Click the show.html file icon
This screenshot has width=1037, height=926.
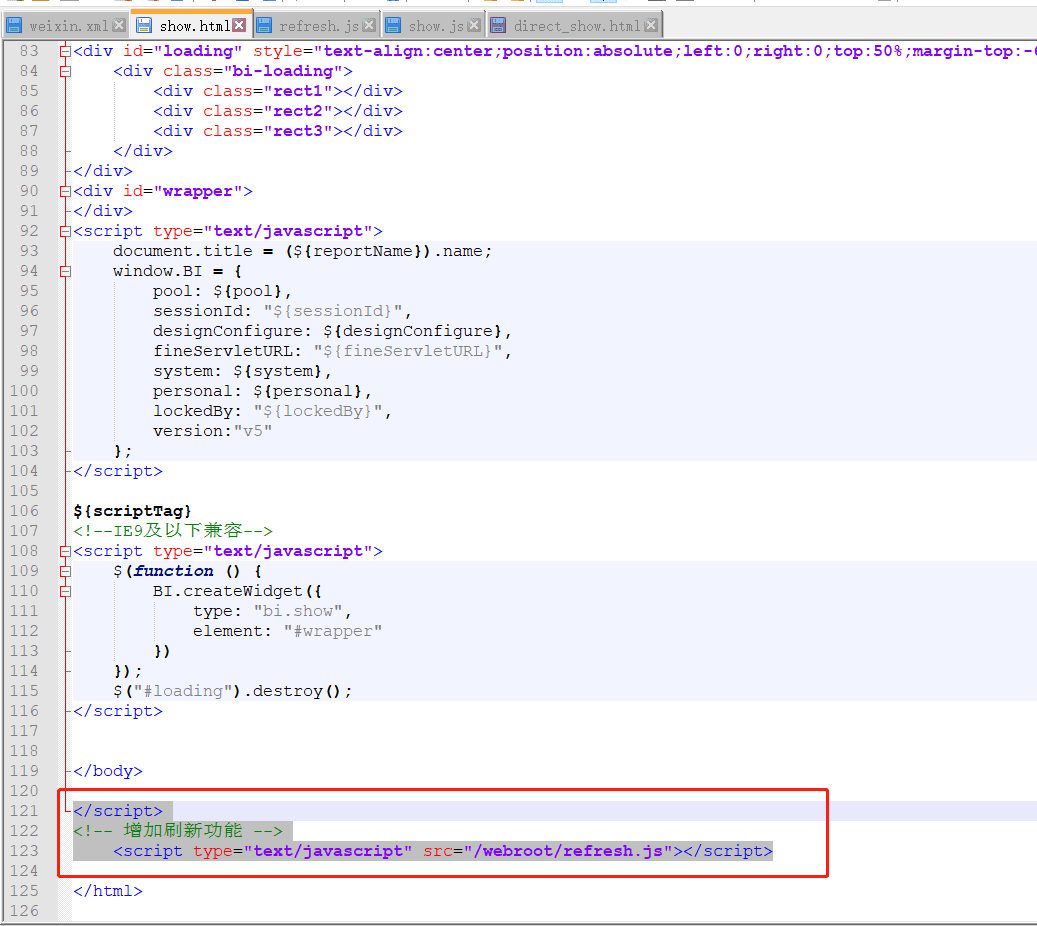pos(144,26)
